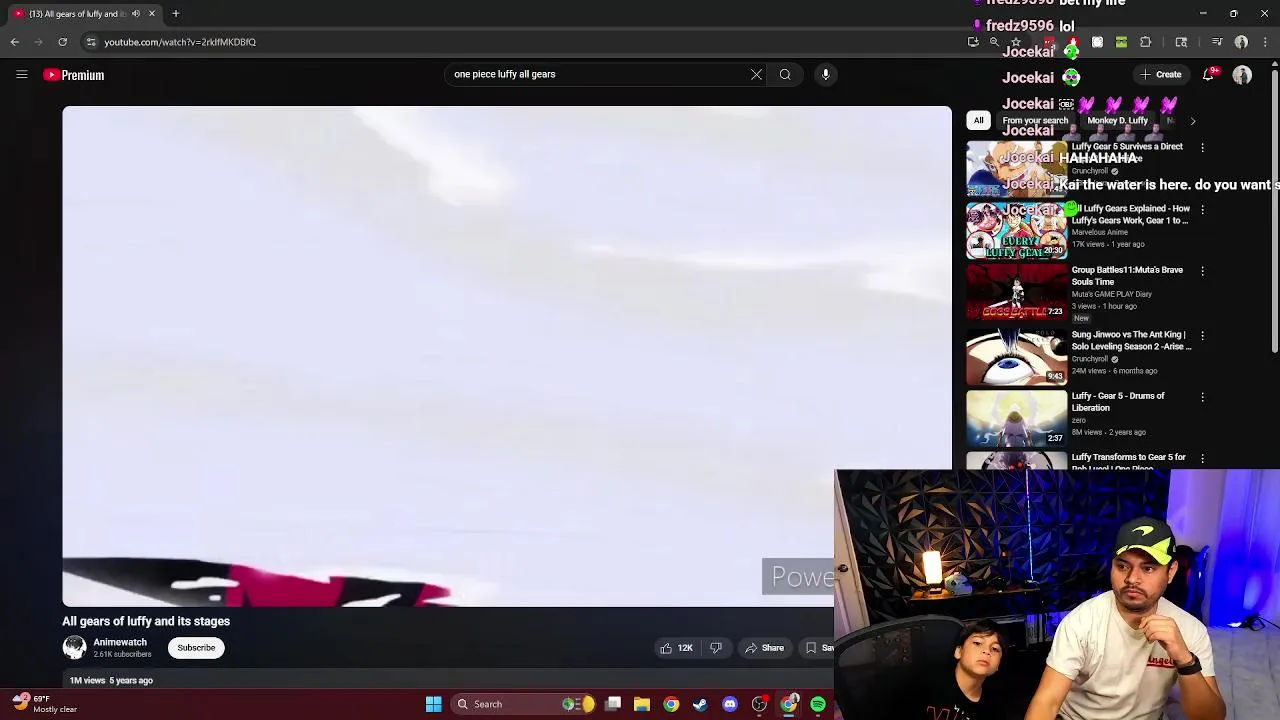Open options for Group Battles11 video
This screenshot has width=1280, height=720.
(x=1202, y=271)
